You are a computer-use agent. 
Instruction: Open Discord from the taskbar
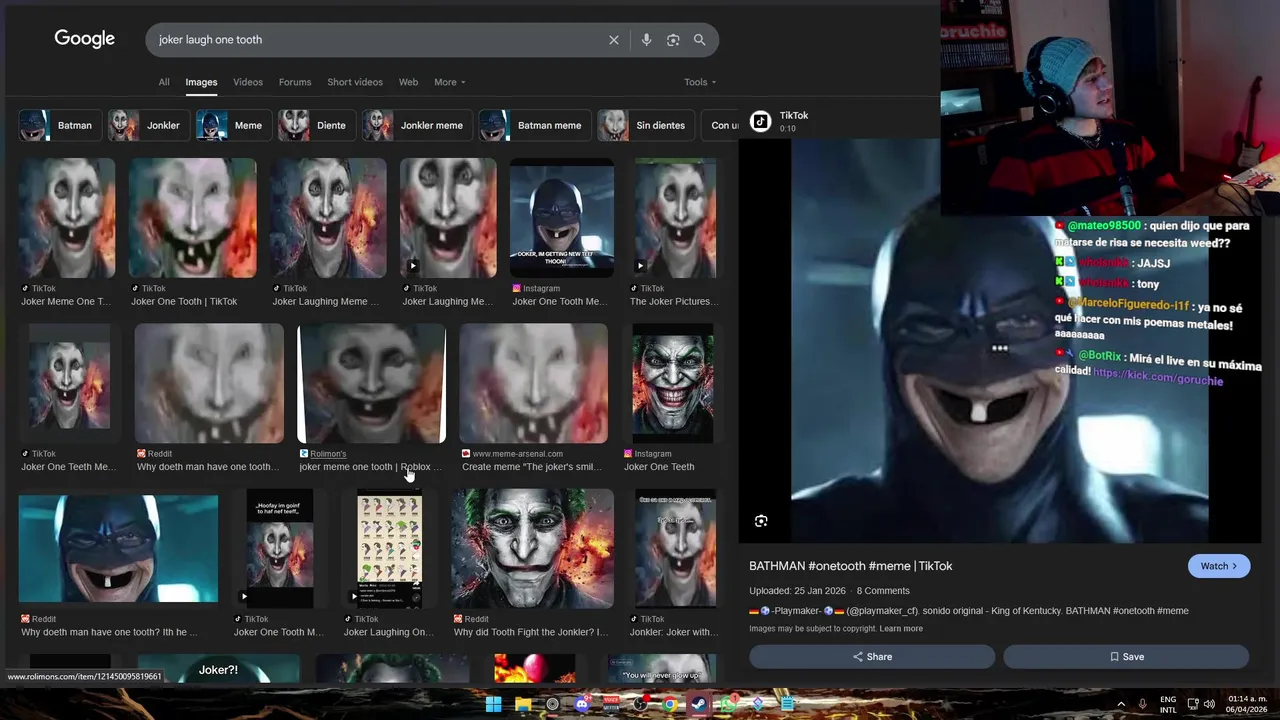tap(582, 704)
